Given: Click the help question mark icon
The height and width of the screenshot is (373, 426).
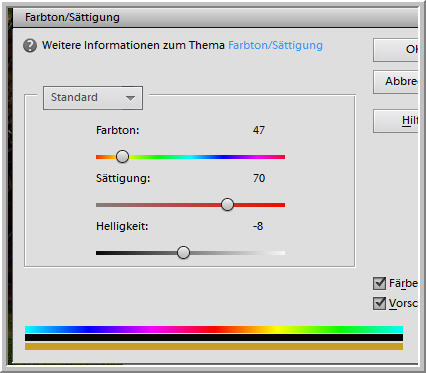Looking at the screenshot, I should (x=30, y=46).
